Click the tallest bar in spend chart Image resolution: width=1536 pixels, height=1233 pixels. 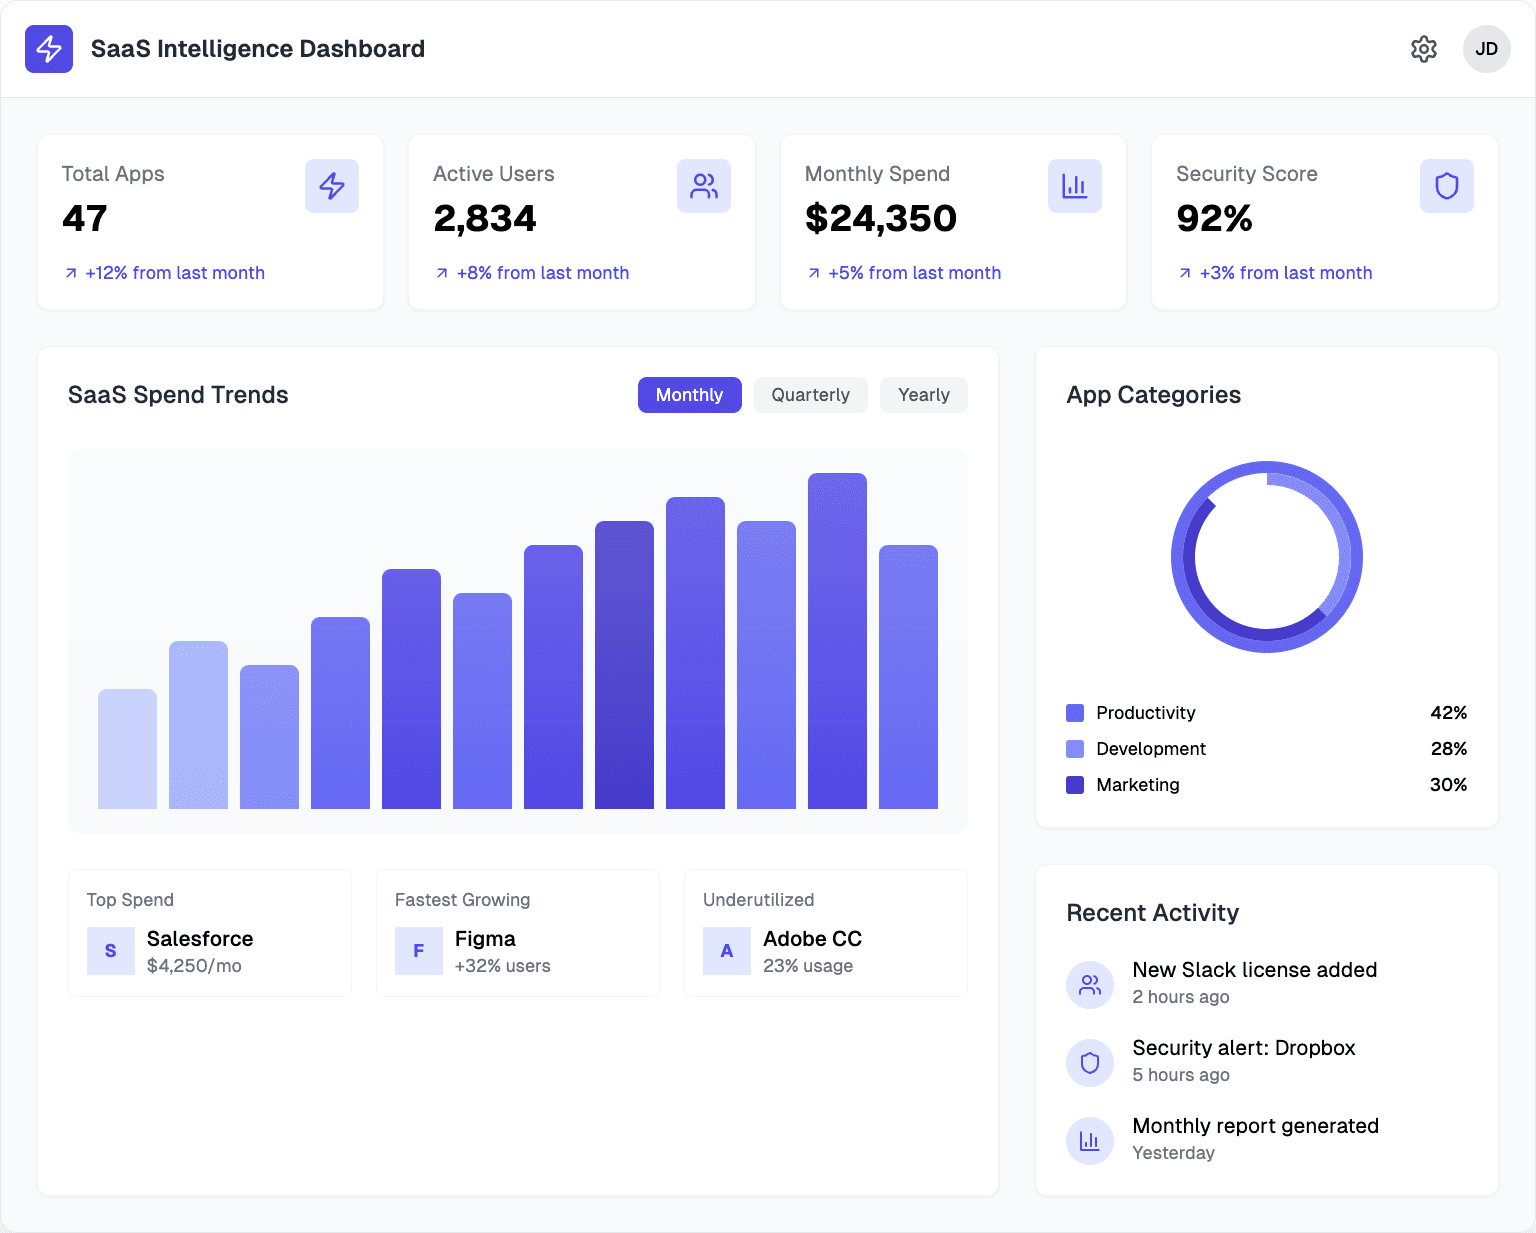(x=837, y=640)
